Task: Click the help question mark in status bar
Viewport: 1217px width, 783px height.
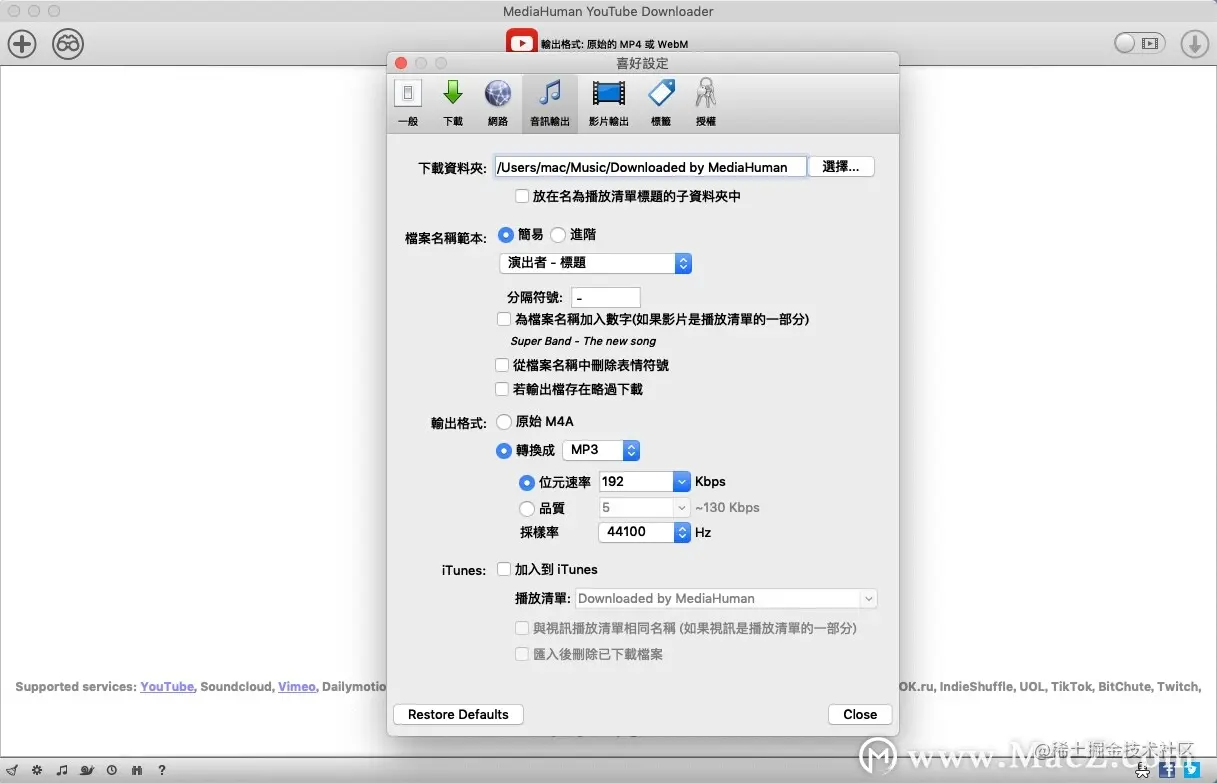Action: [x=161, y=770]
